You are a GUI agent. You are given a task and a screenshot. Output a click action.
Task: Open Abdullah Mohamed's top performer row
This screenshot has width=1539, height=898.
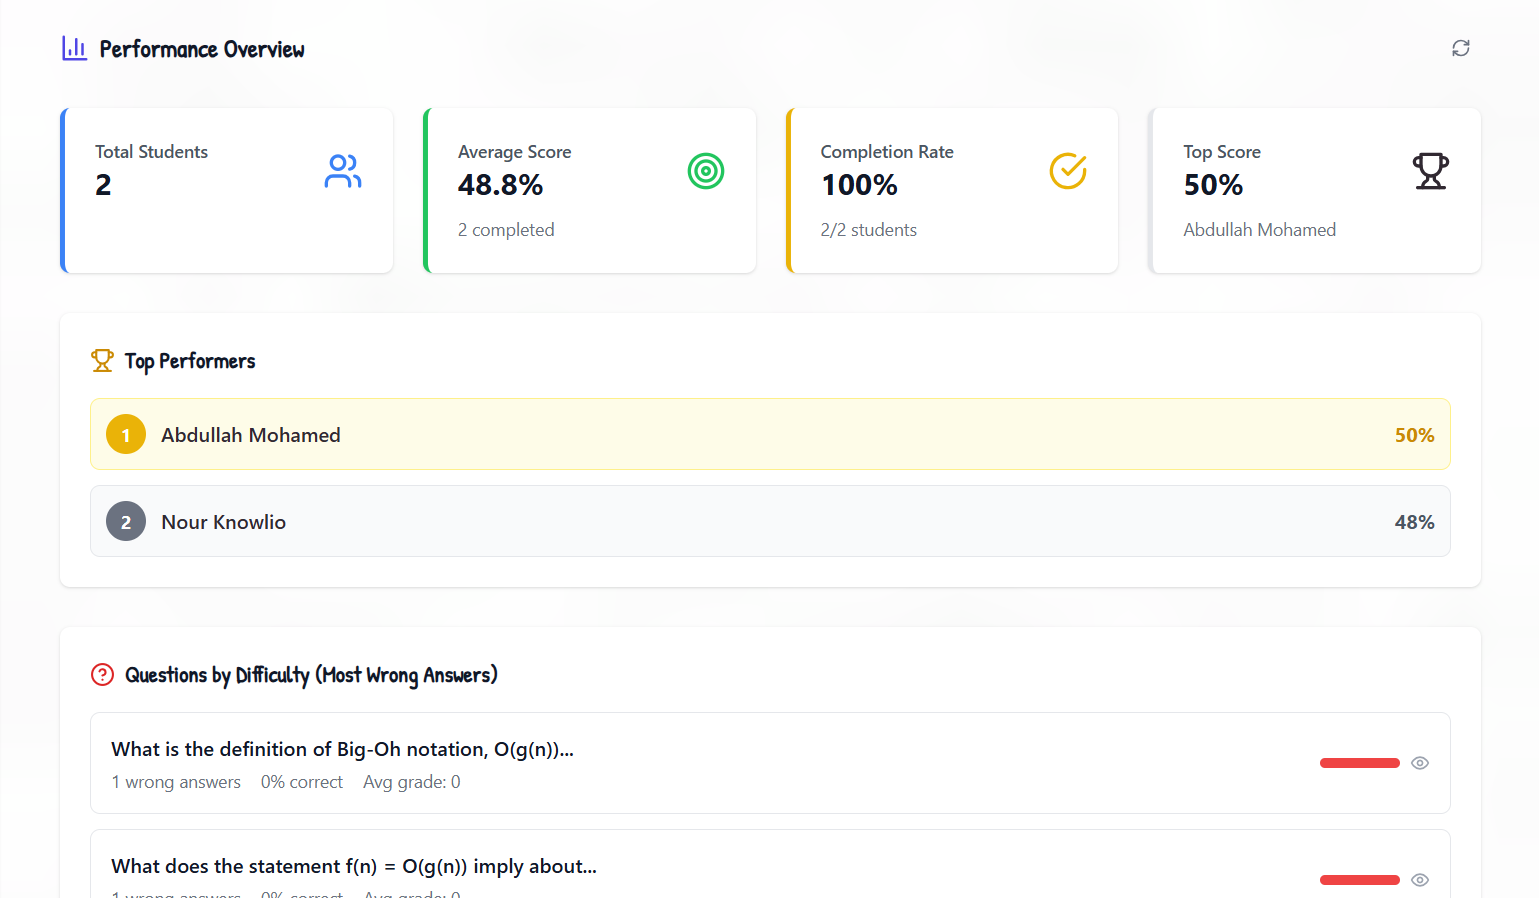770,435
